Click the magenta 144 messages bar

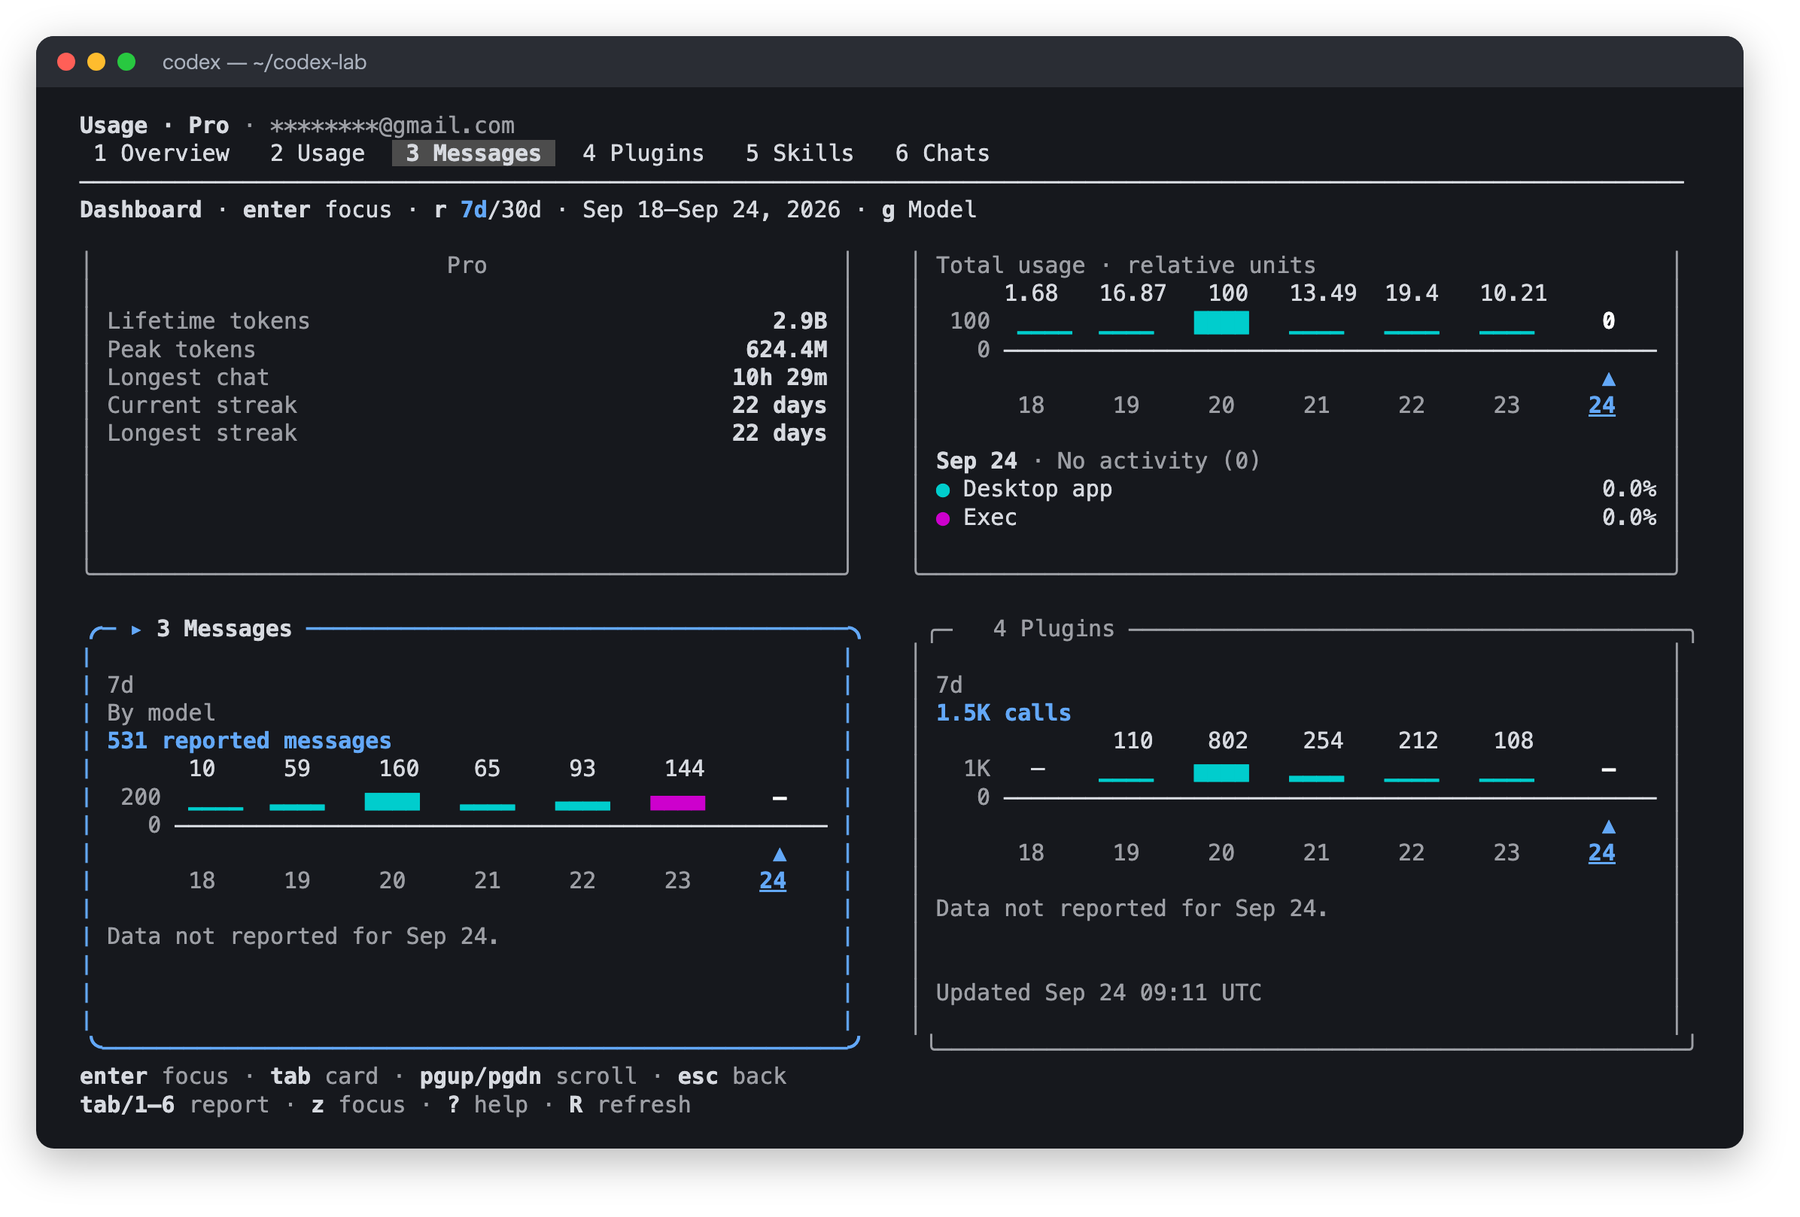[x=678, y=803]
